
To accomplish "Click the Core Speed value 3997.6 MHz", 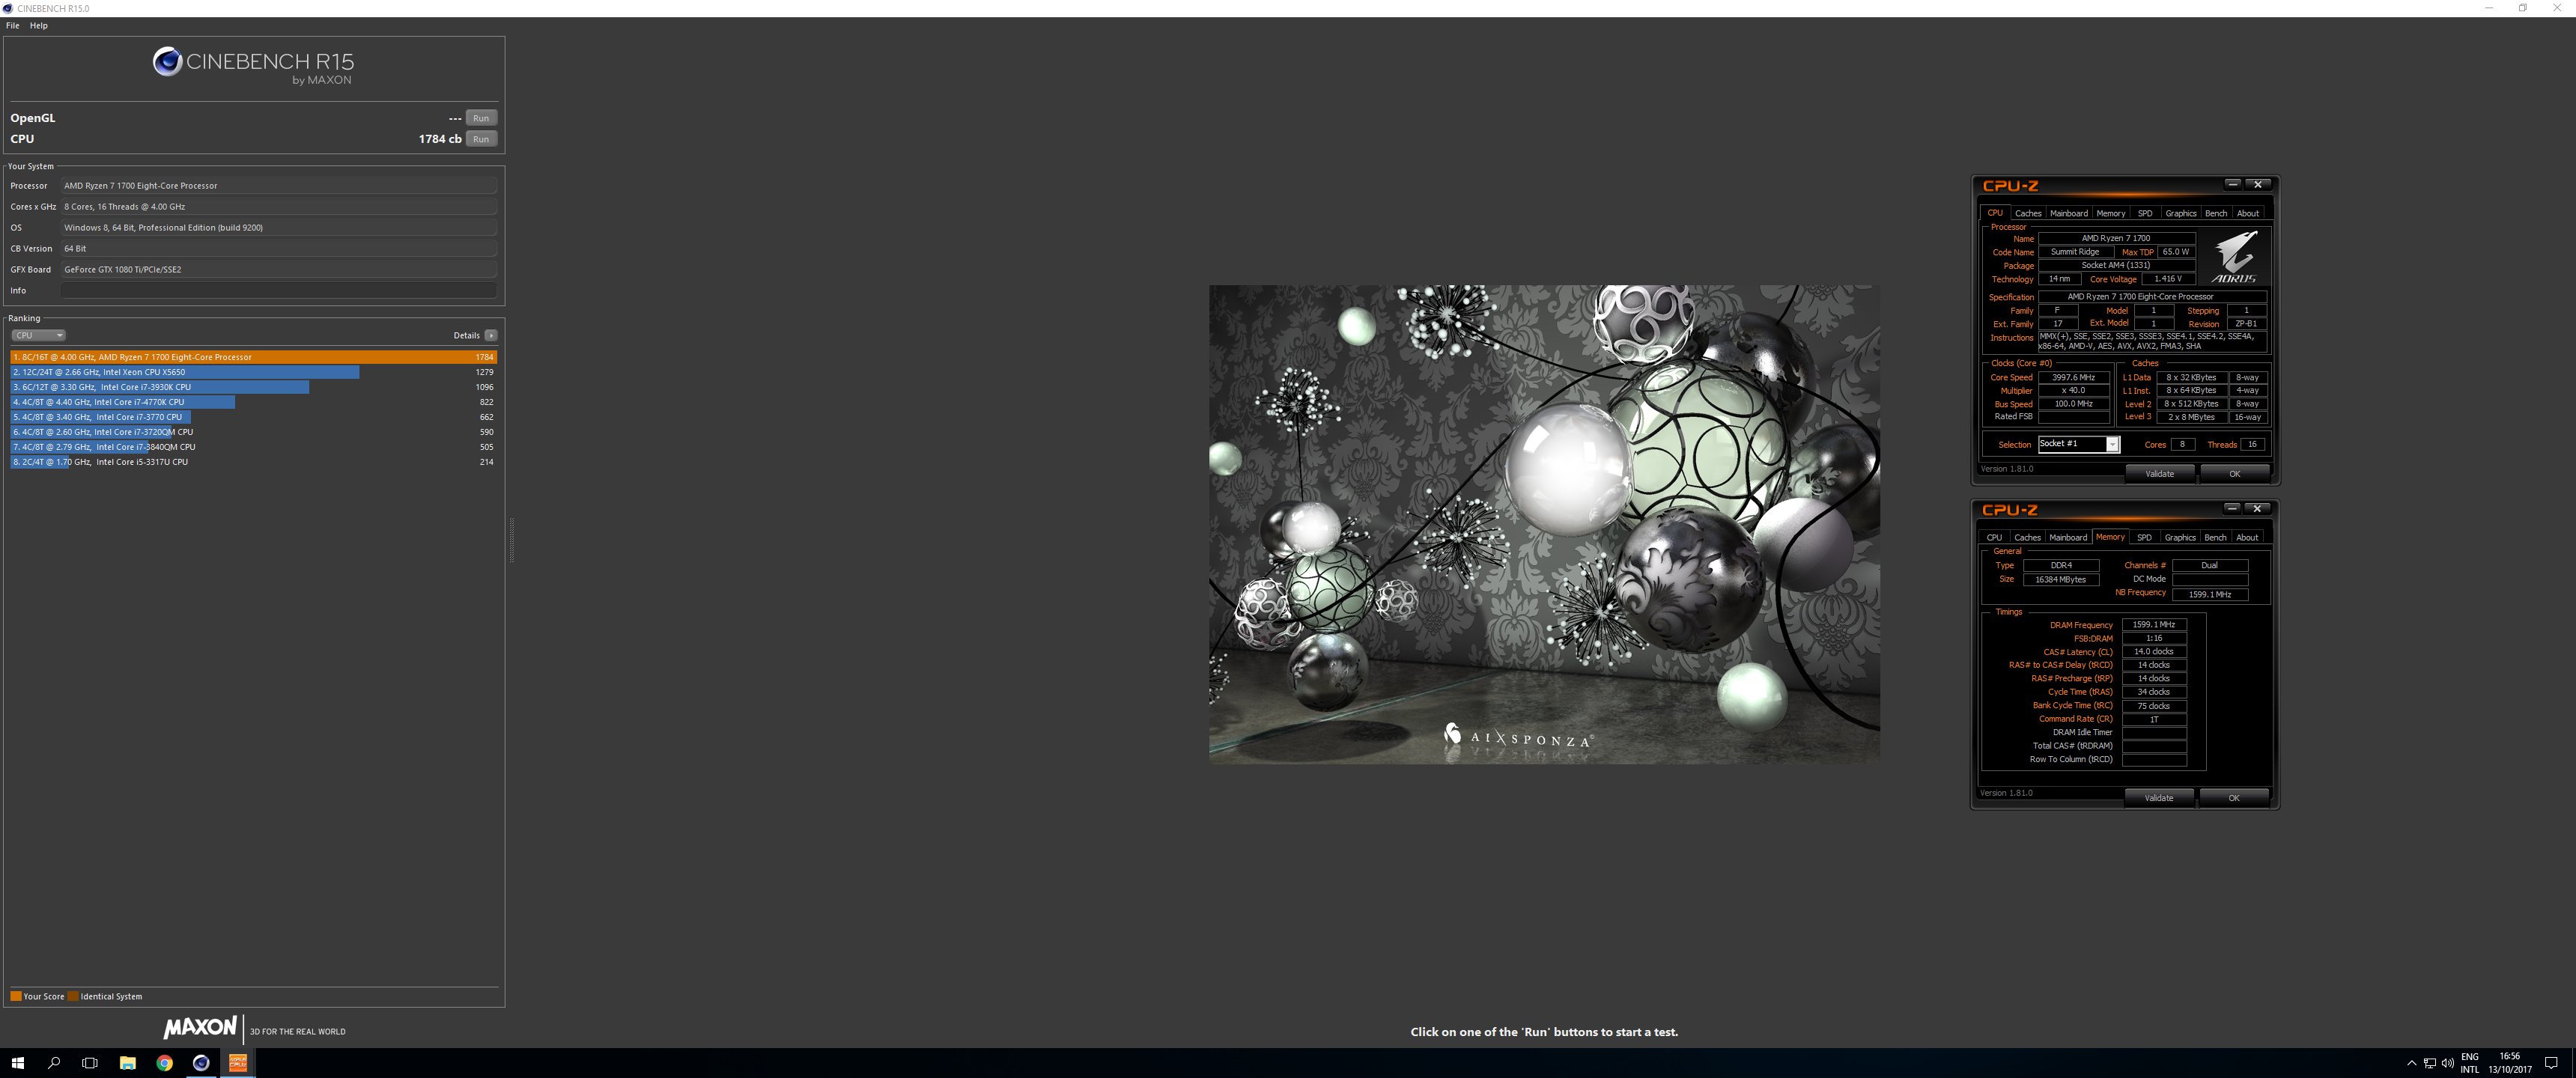I will coord(2073,377).
